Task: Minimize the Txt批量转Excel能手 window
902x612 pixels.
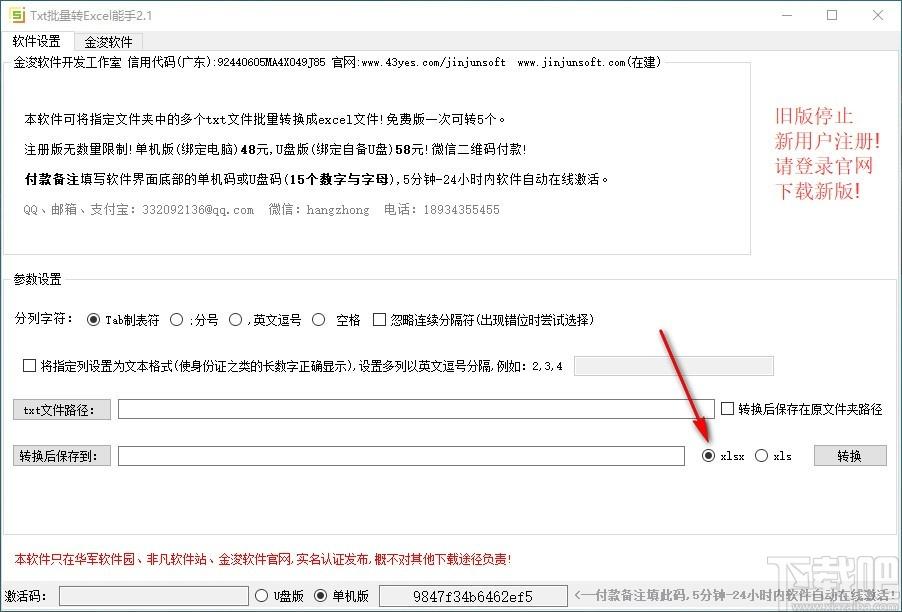Action: (787, 16)
